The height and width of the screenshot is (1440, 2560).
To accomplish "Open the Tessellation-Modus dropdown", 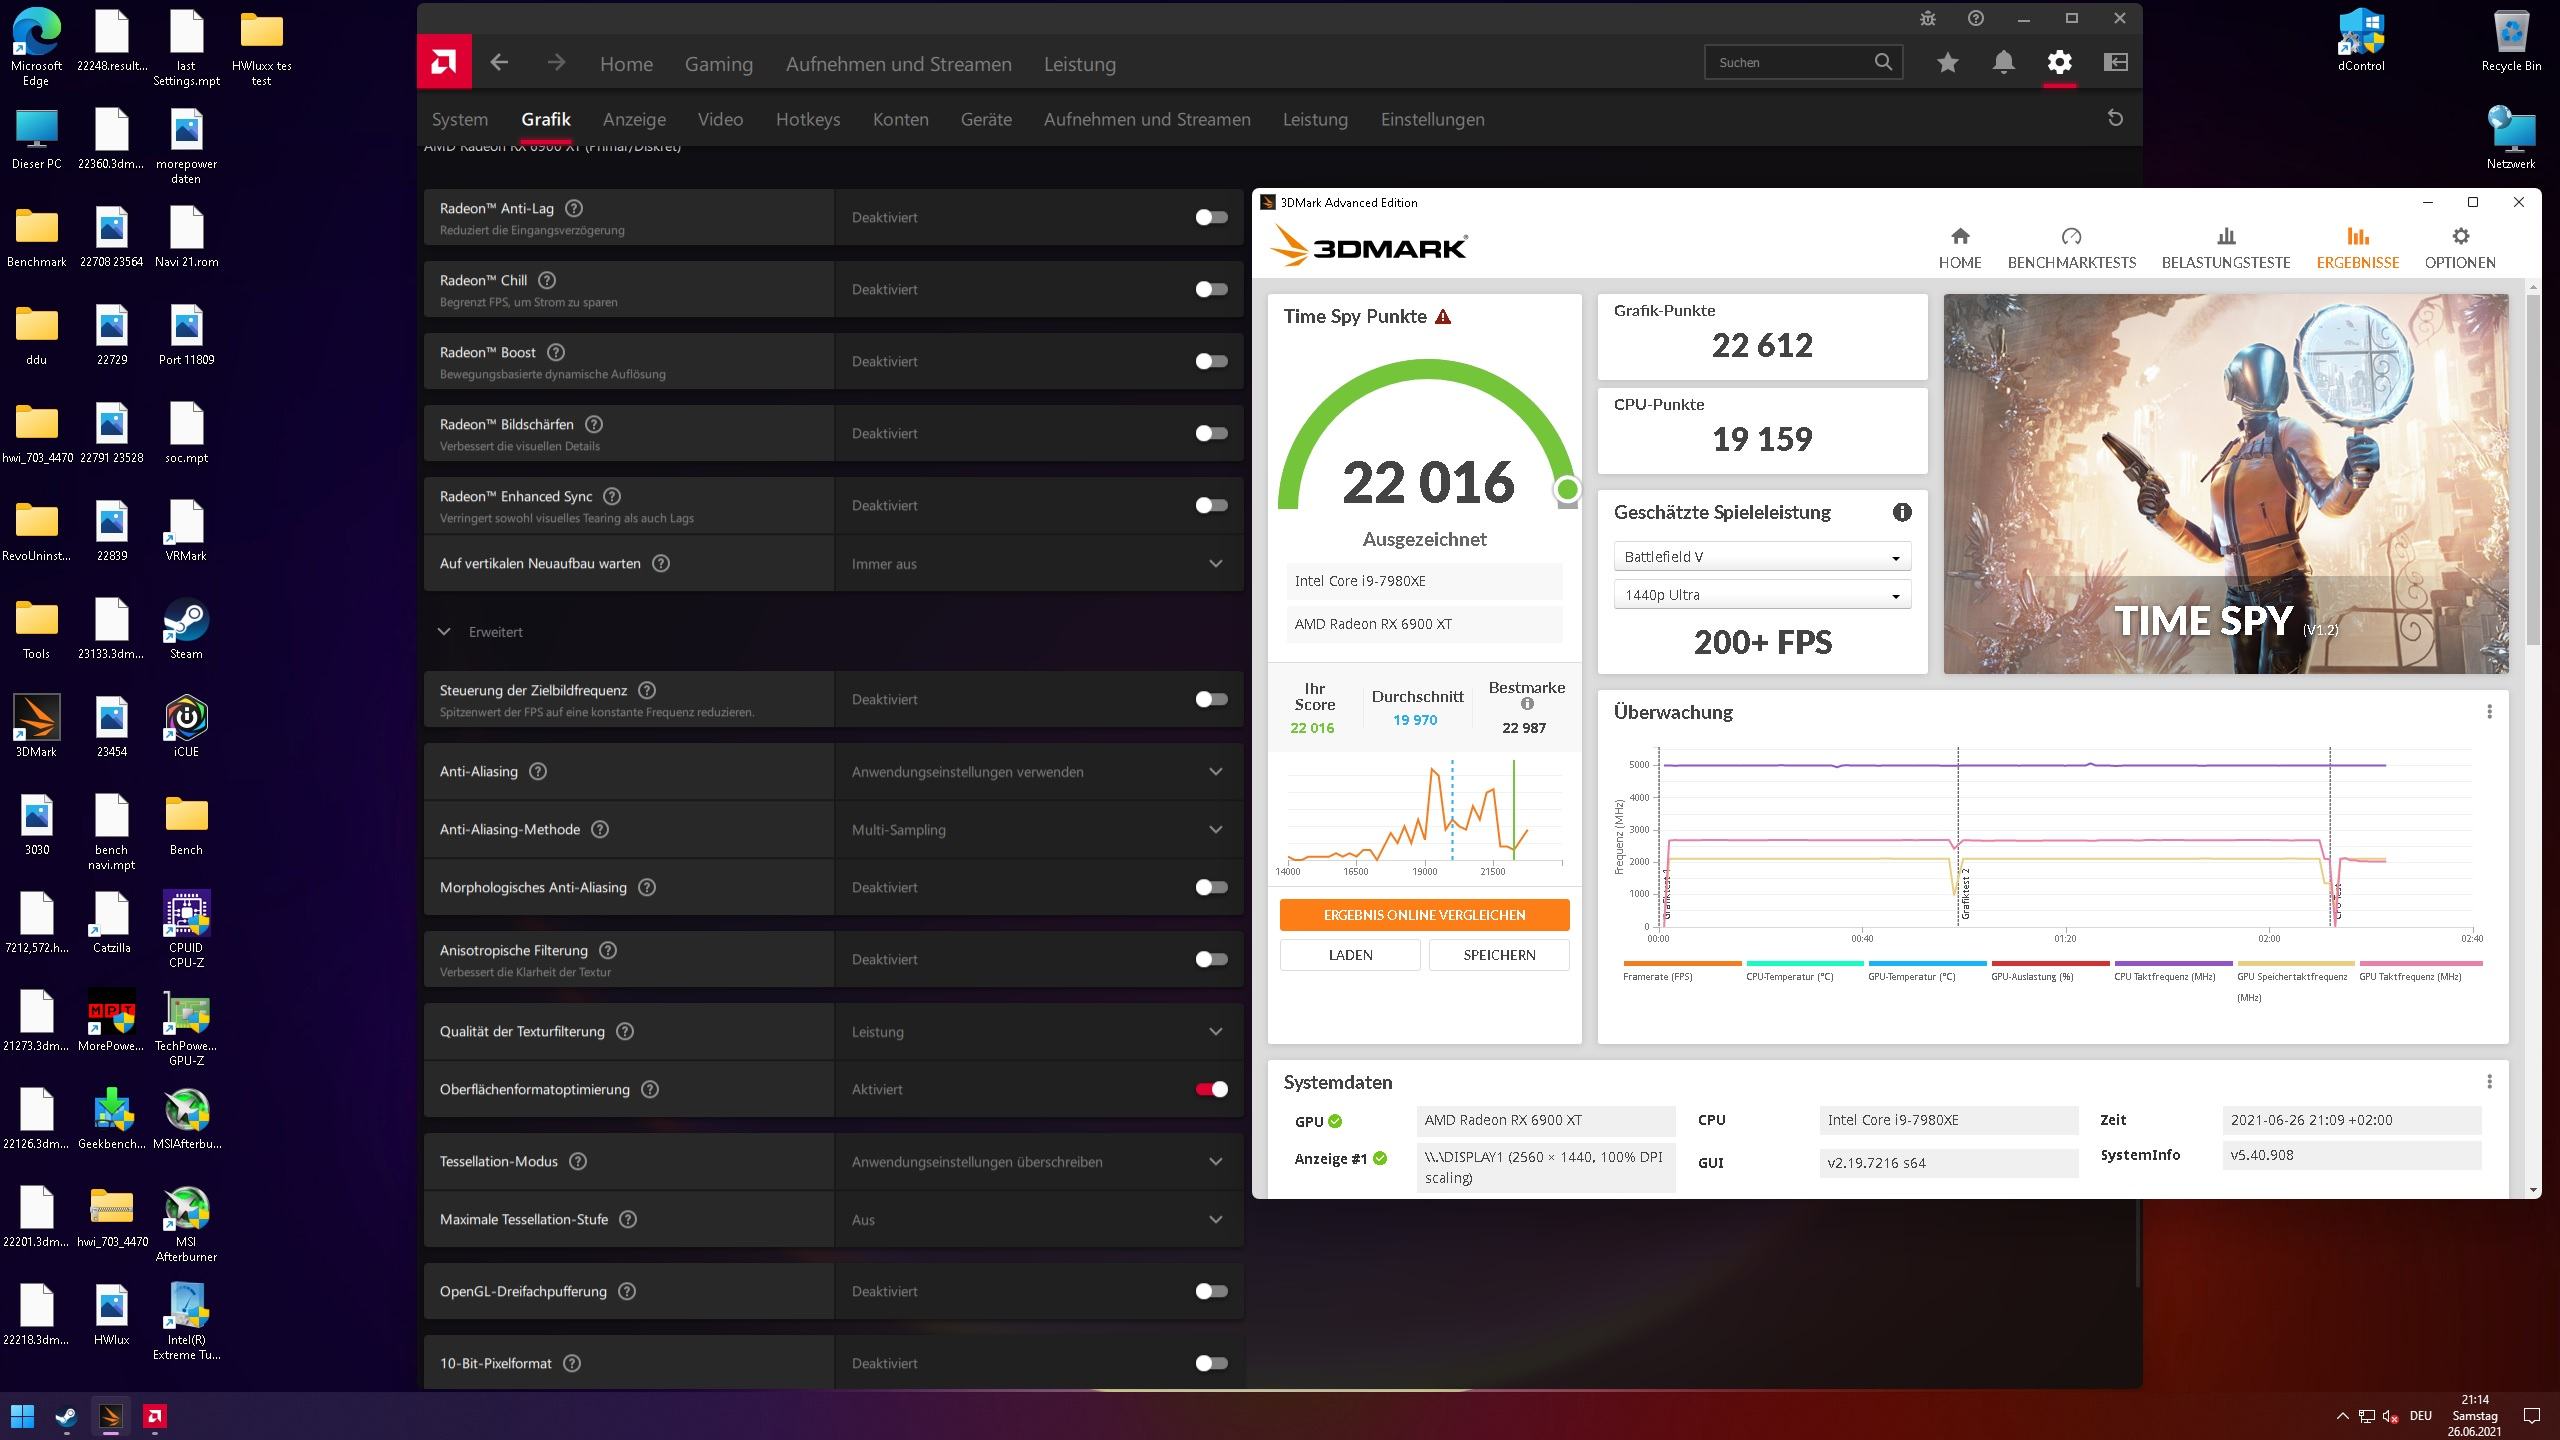I will (x=1039, y=1162).
